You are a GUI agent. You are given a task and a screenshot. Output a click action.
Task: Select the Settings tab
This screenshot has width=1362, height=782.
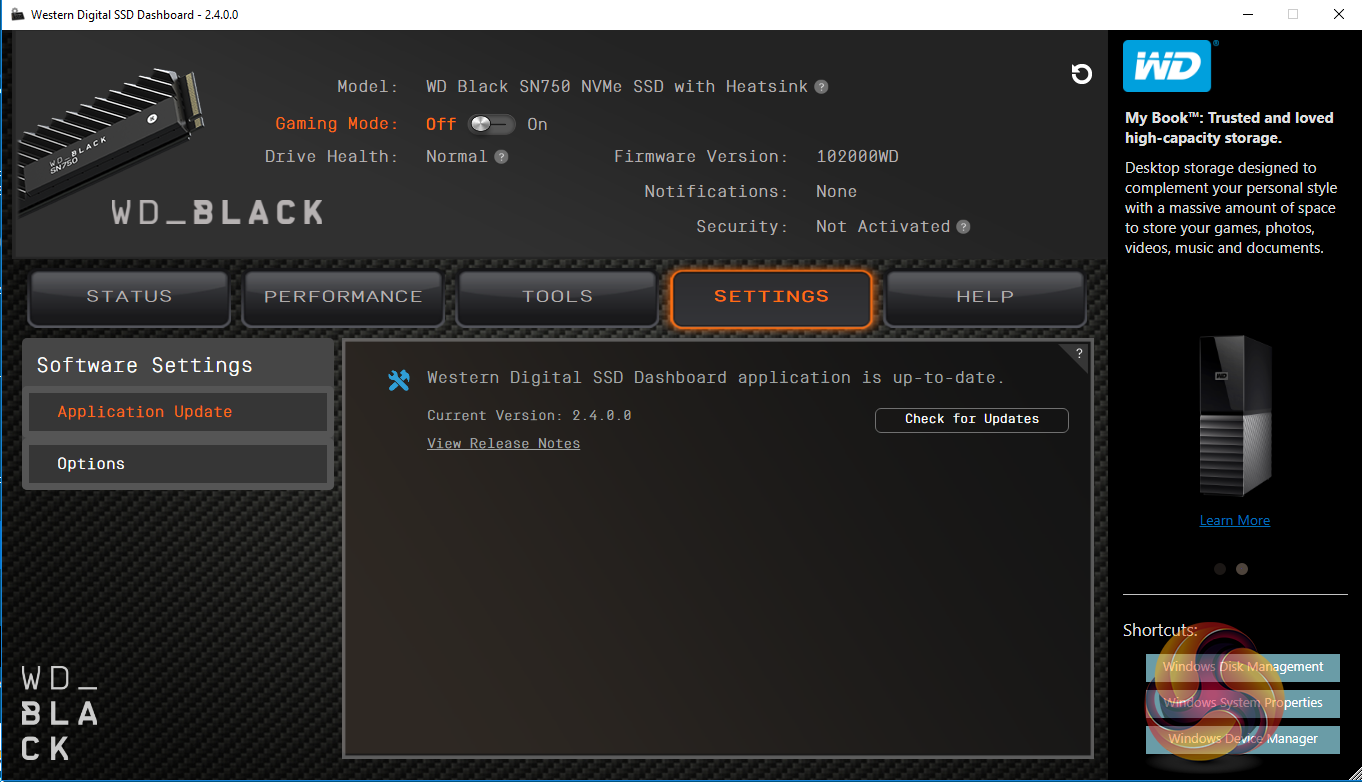[x=771, y=298]
